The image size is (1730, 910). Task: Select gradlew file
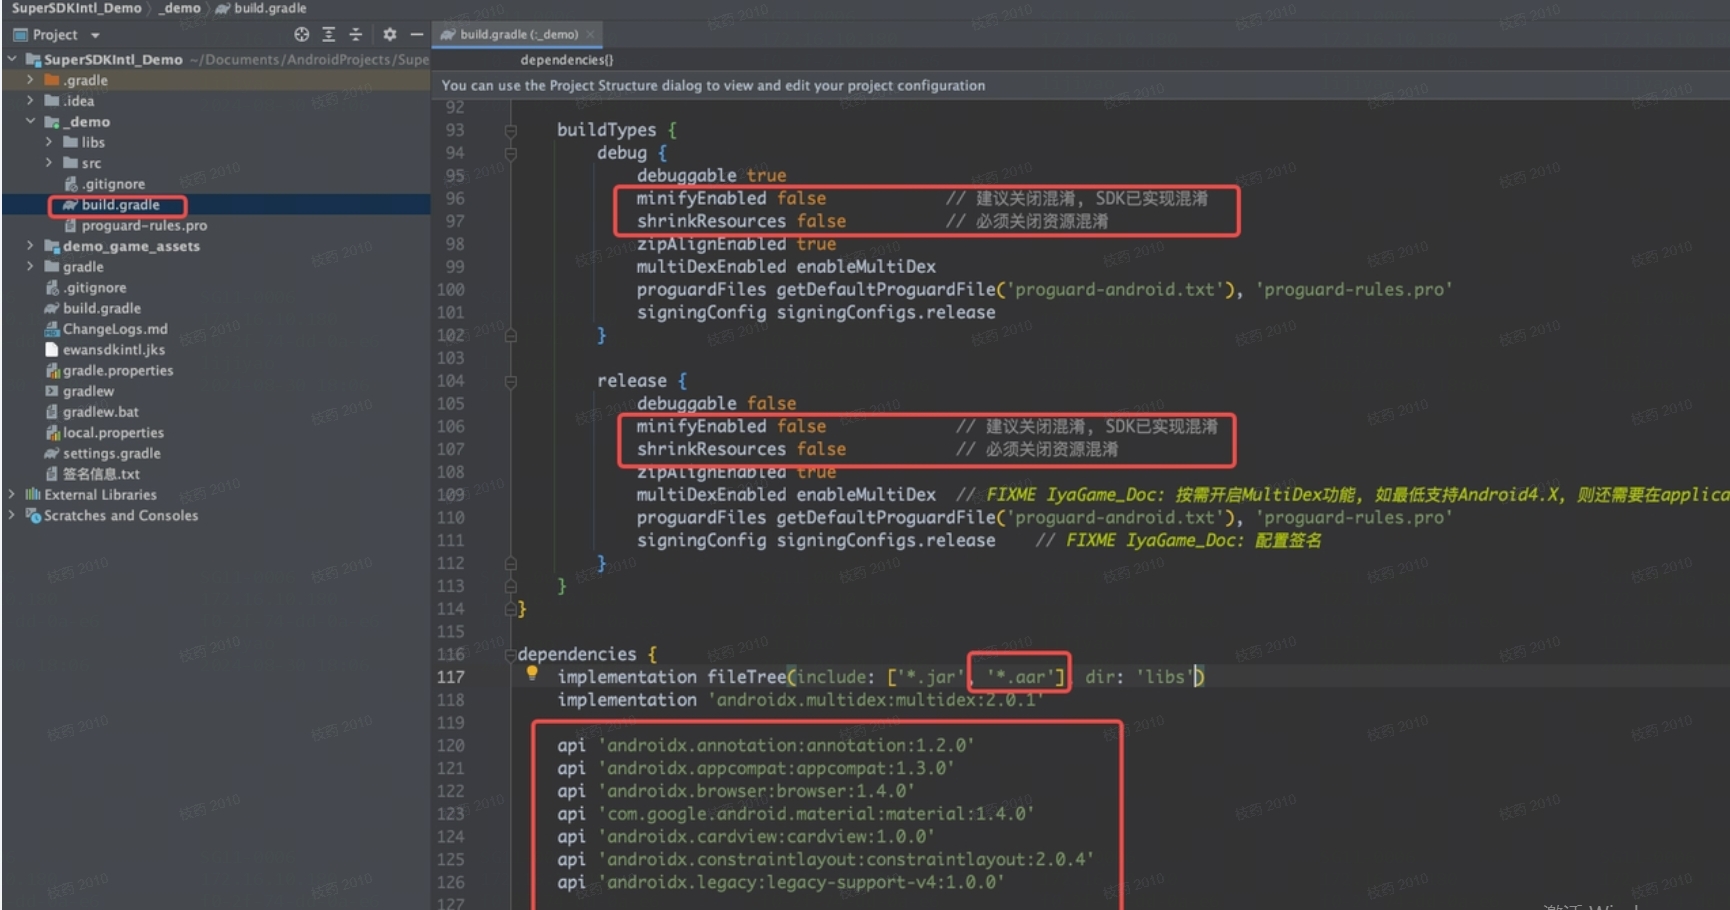tap(79, 391)
